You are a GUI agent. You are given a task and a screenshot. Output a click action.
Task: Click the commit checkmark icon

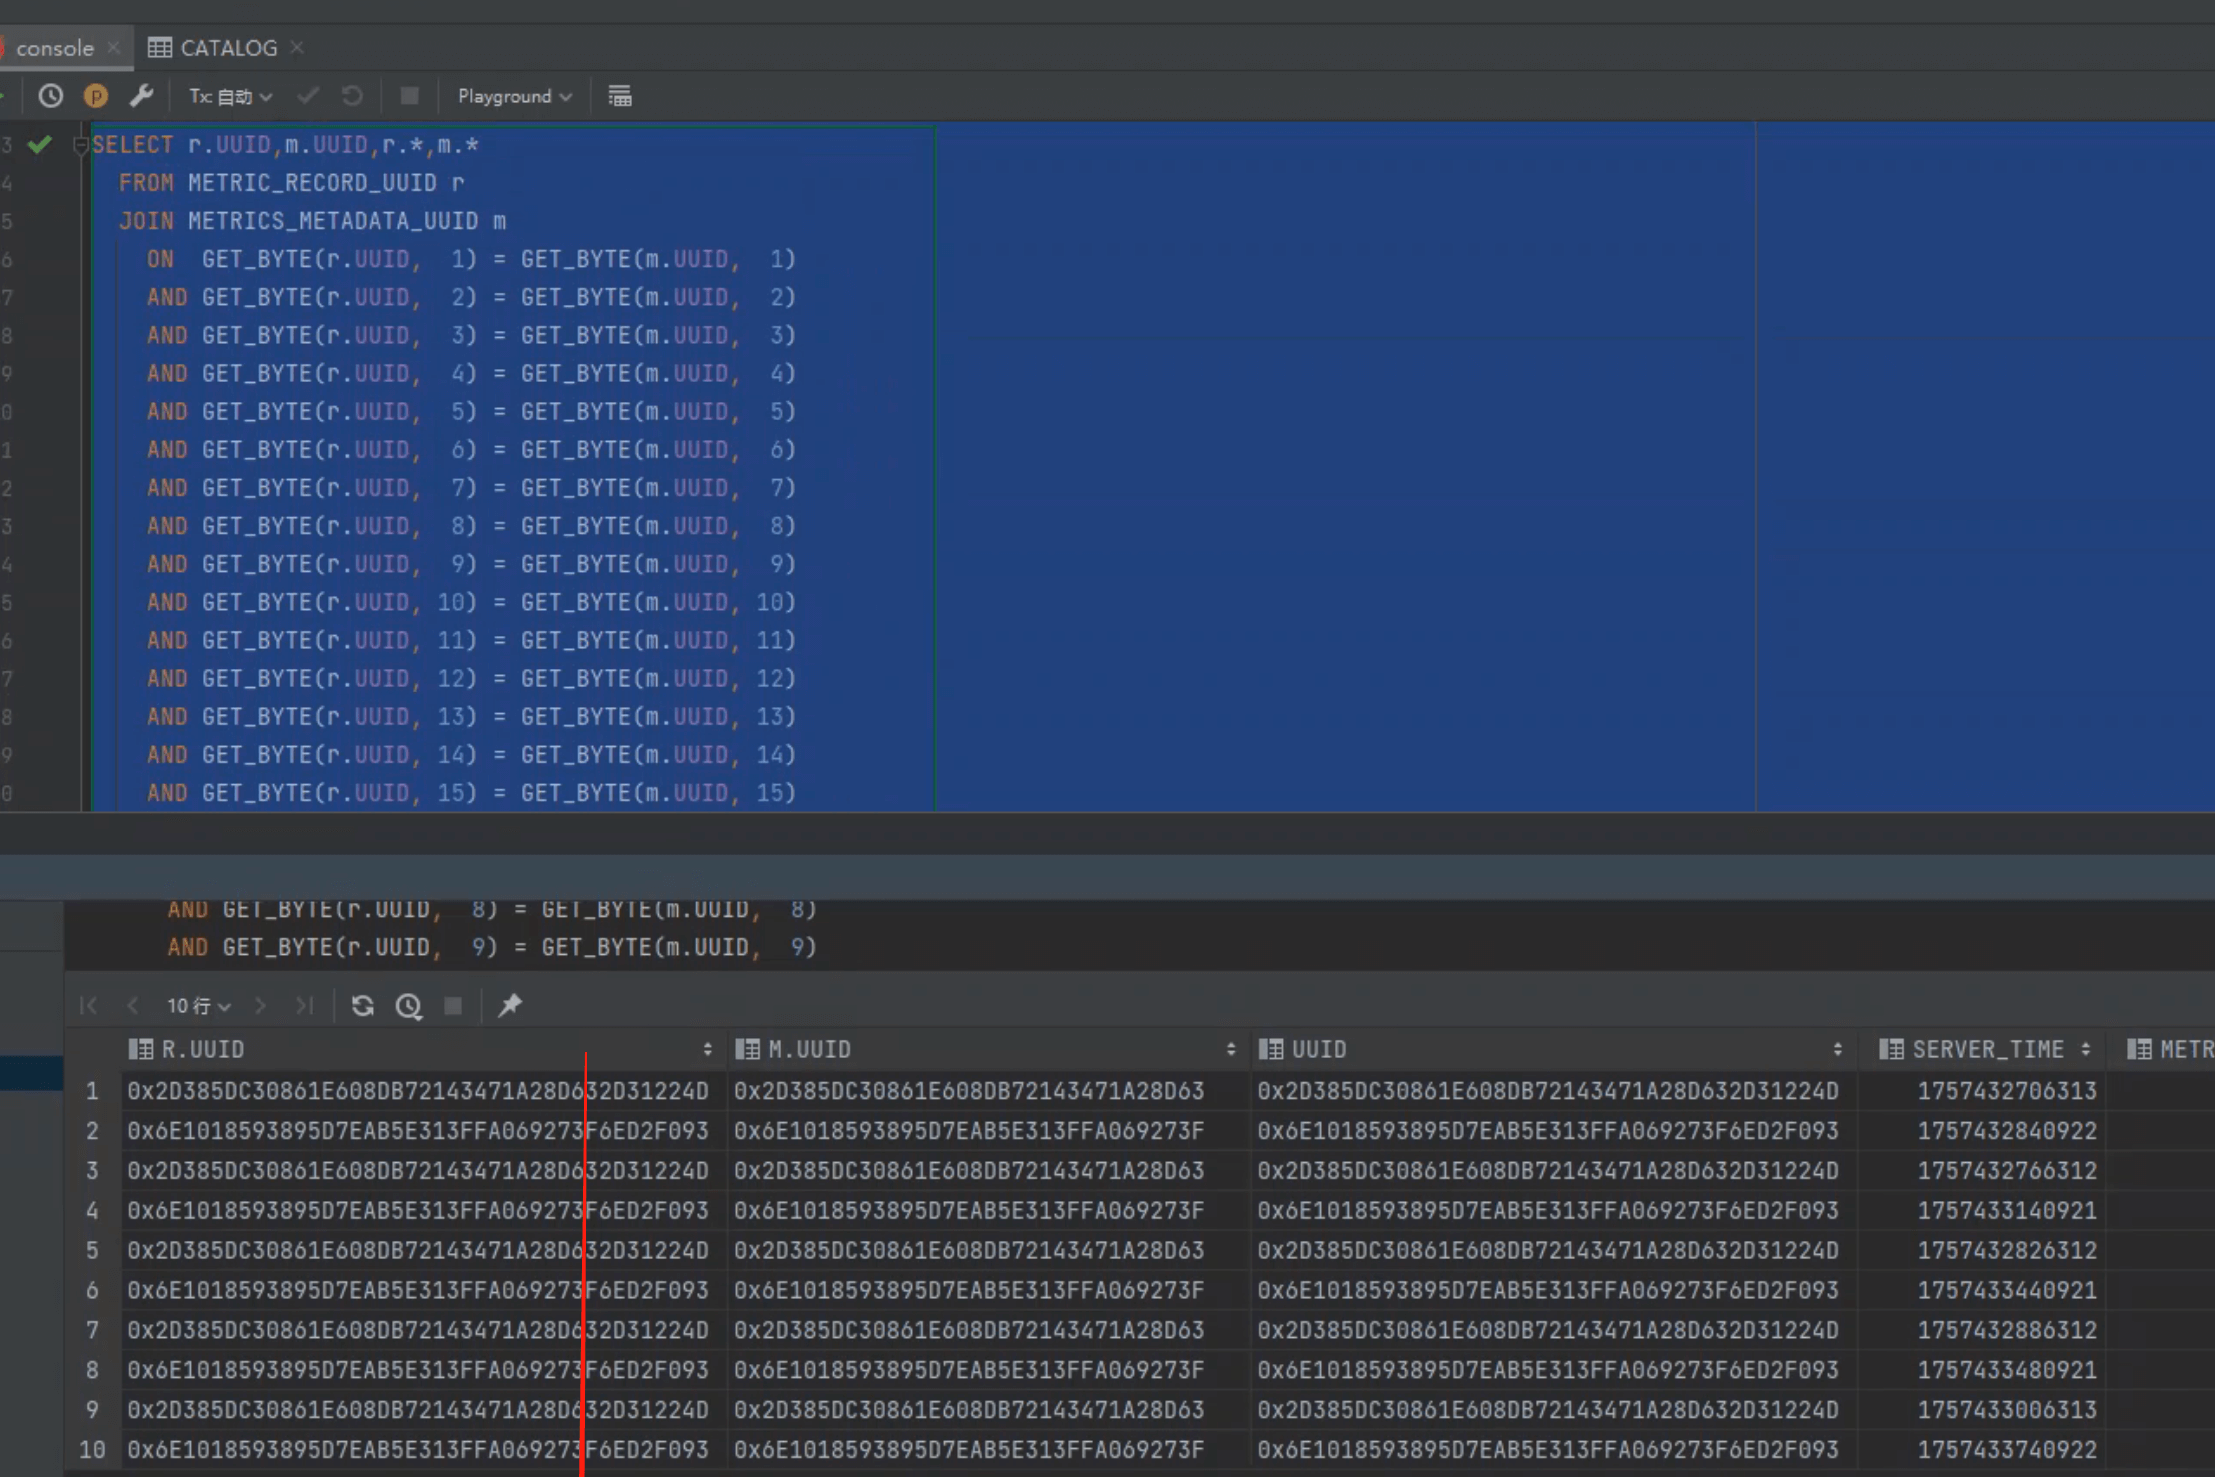point(308,96)
